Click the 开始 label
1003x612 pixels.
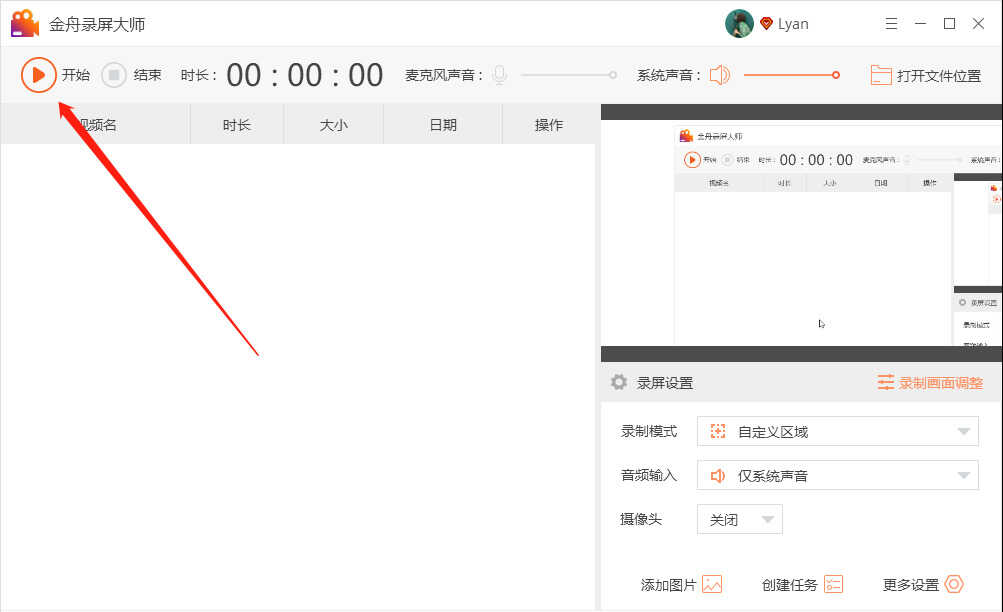[x=75, y=75]
